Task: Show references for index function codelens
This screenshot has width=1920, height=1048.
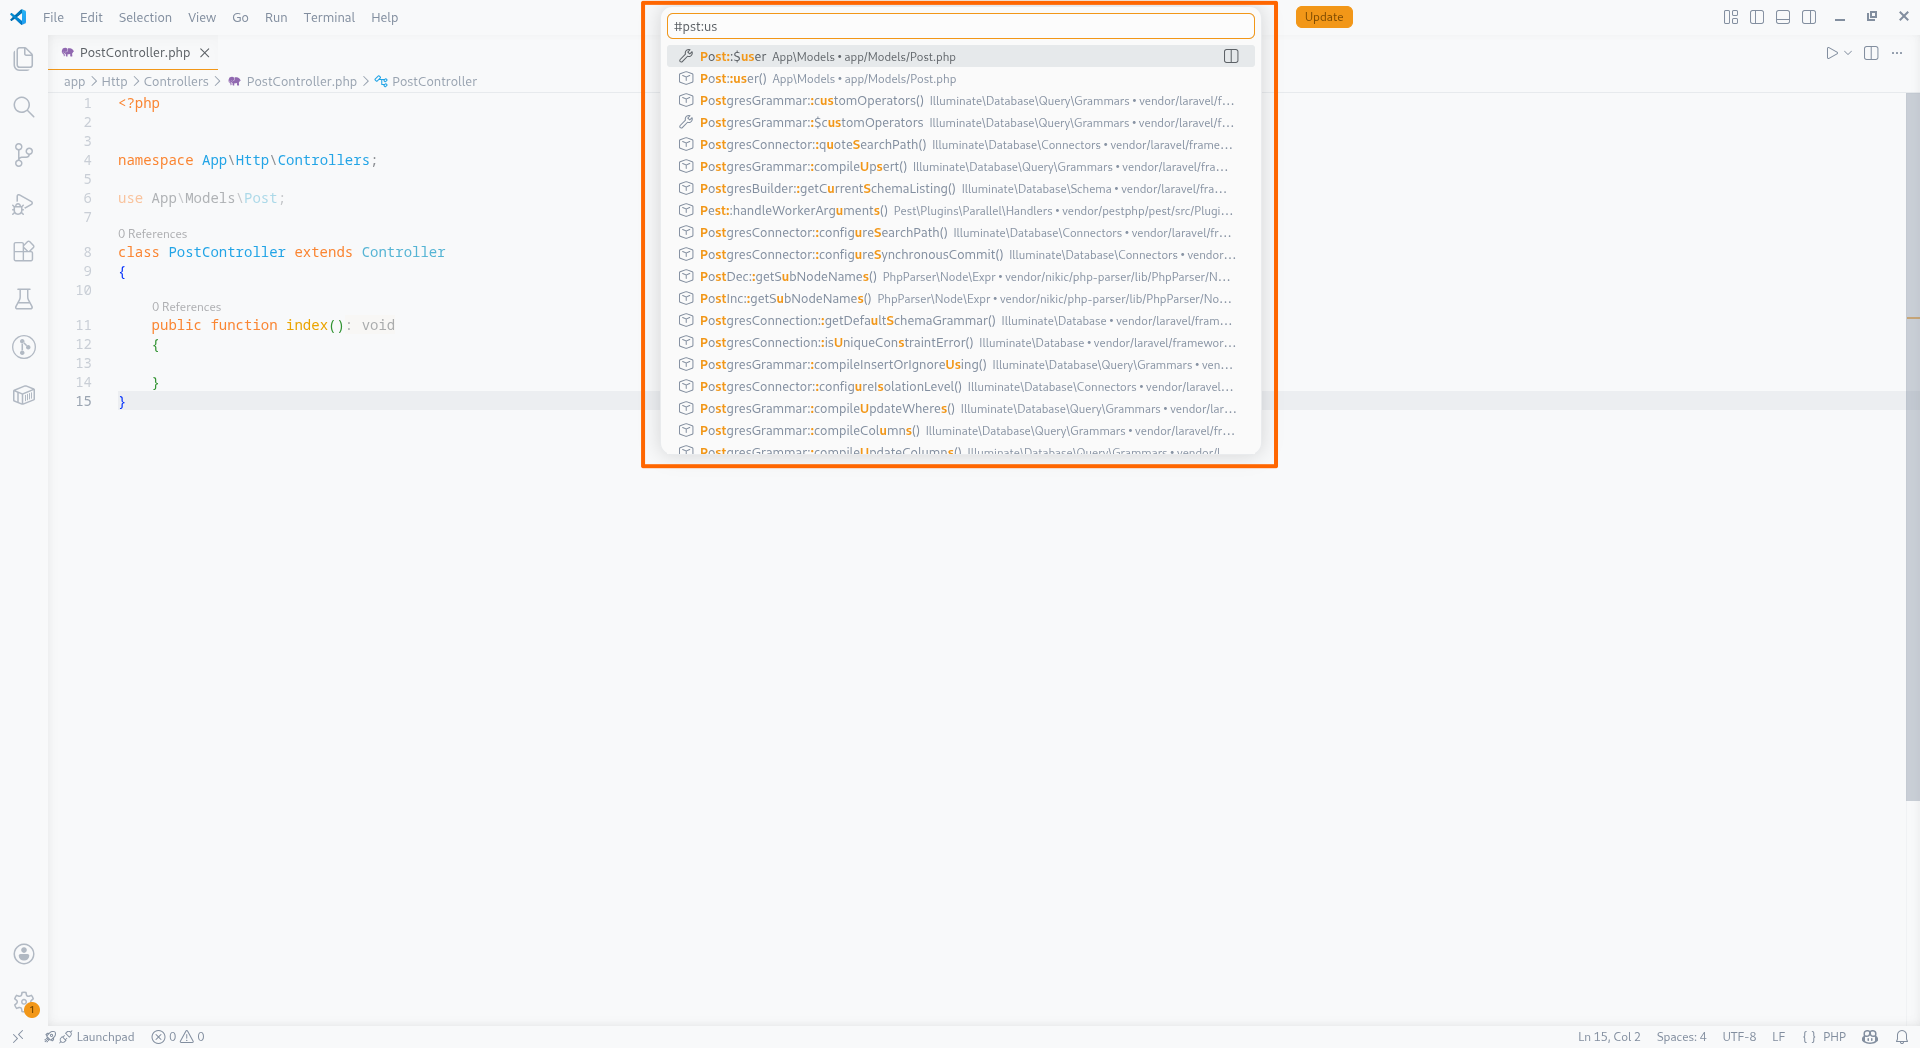Action: point(186,307)
